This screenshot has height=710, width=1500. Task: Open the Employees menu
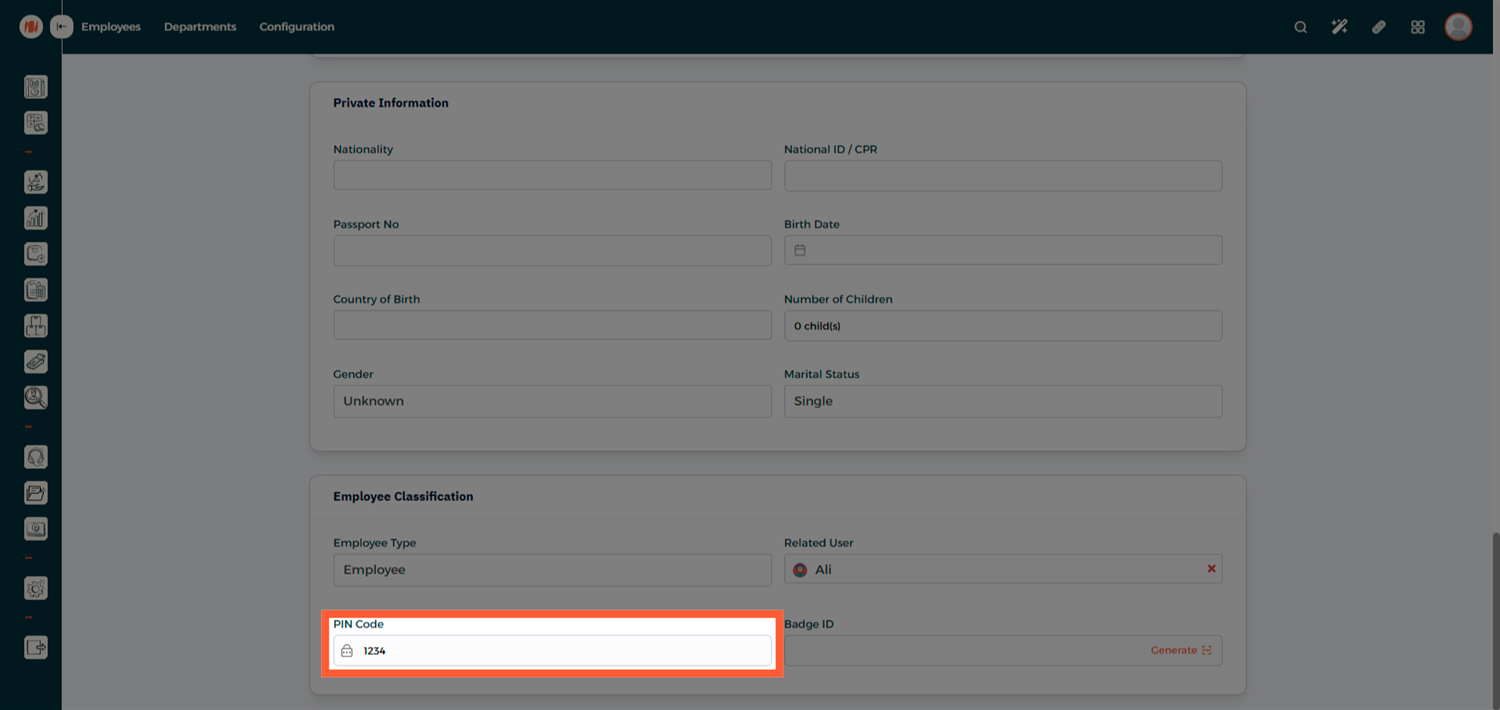click(x=111, y=27)
